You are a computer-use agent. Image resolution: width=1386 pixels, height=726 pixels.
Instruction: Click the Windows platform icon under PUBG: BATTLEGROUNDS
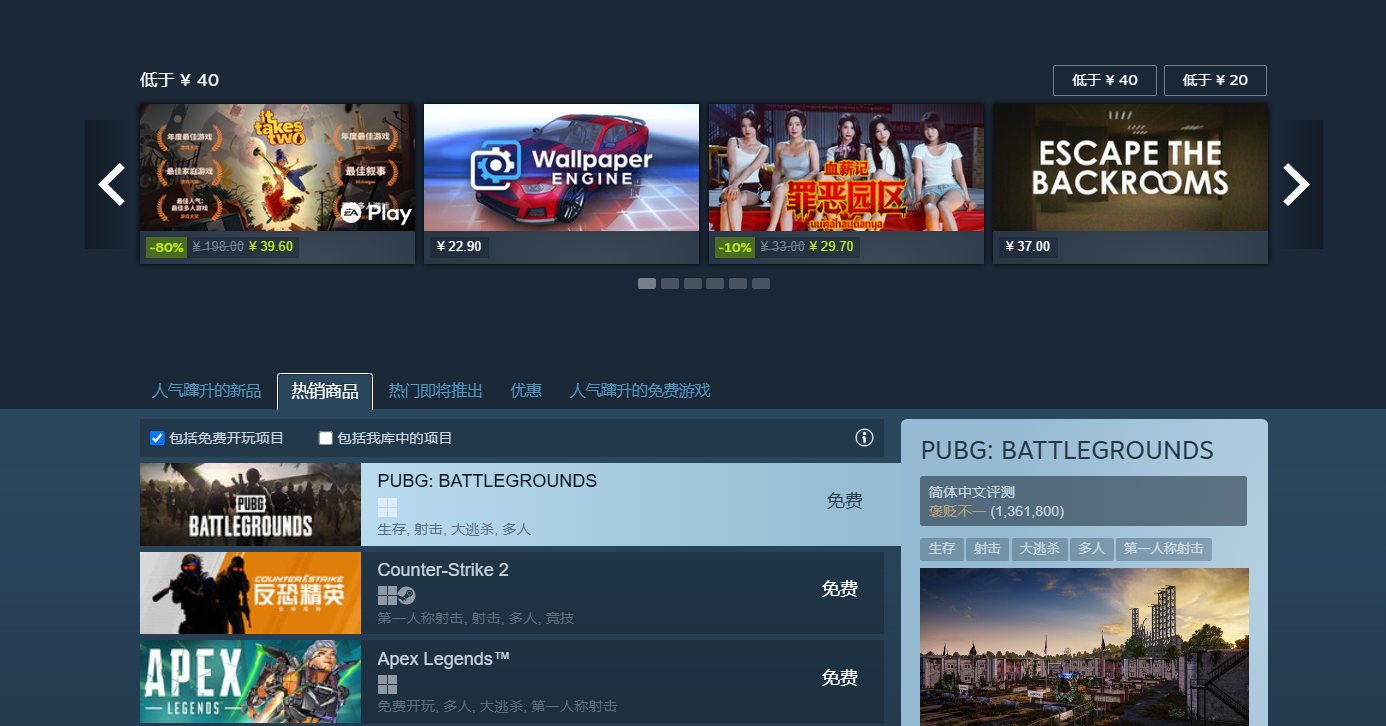coord(387,507)
